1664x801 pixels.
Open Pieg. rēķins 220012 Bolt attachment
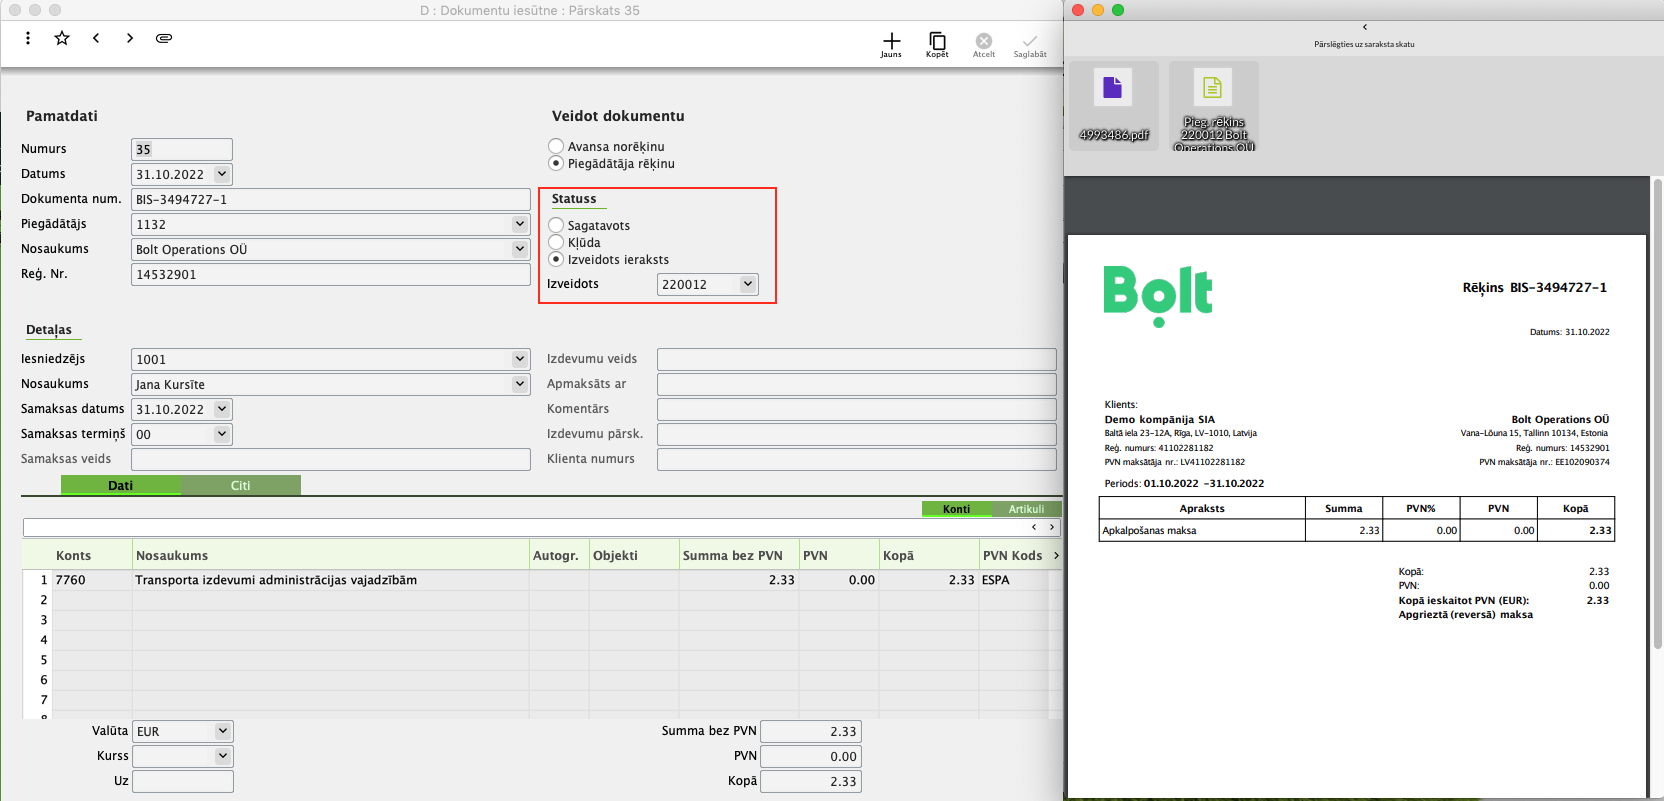(x=1213, y=105)
